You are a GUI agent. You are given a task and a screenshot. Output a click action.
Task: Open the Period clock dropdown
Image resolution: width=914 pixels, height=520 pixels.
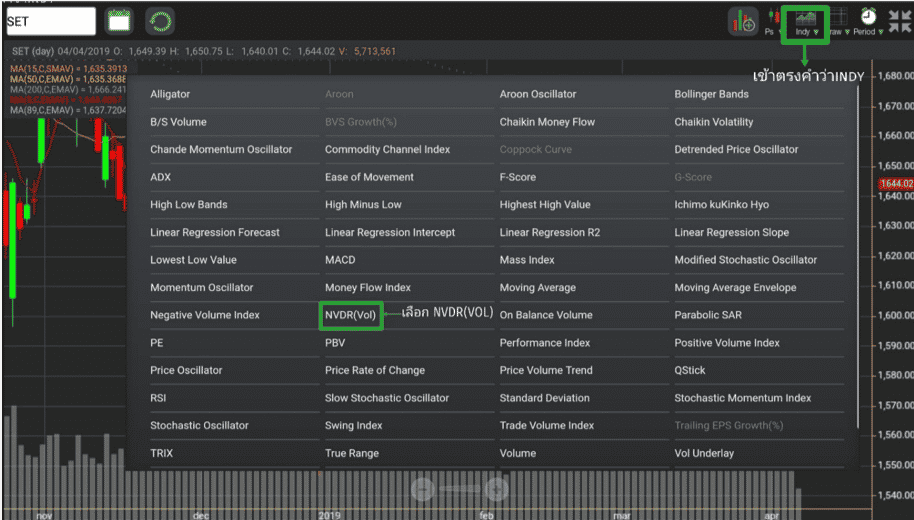(868, 22)
